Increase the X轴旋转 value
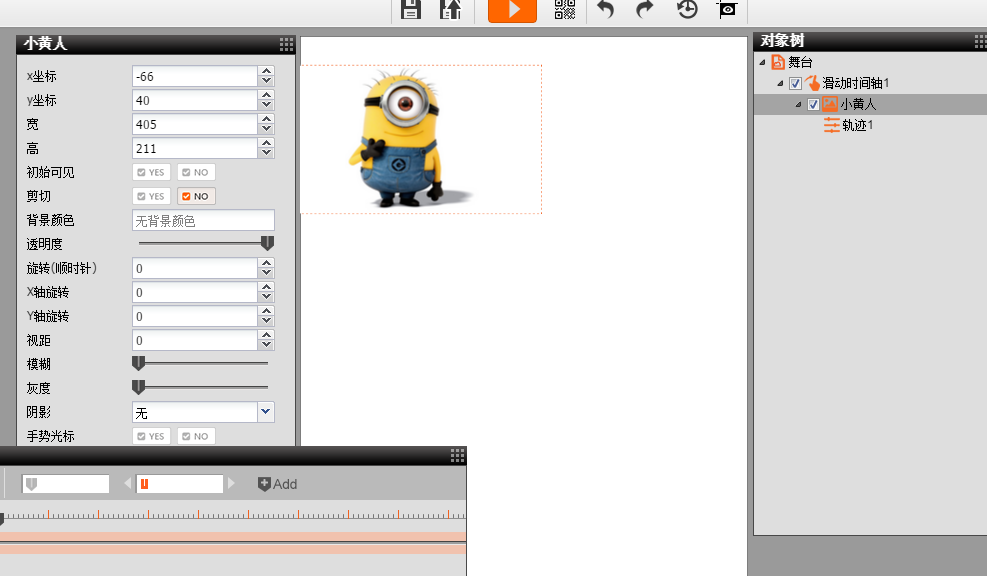The image size is (987, 576). (x=266, y=287)
